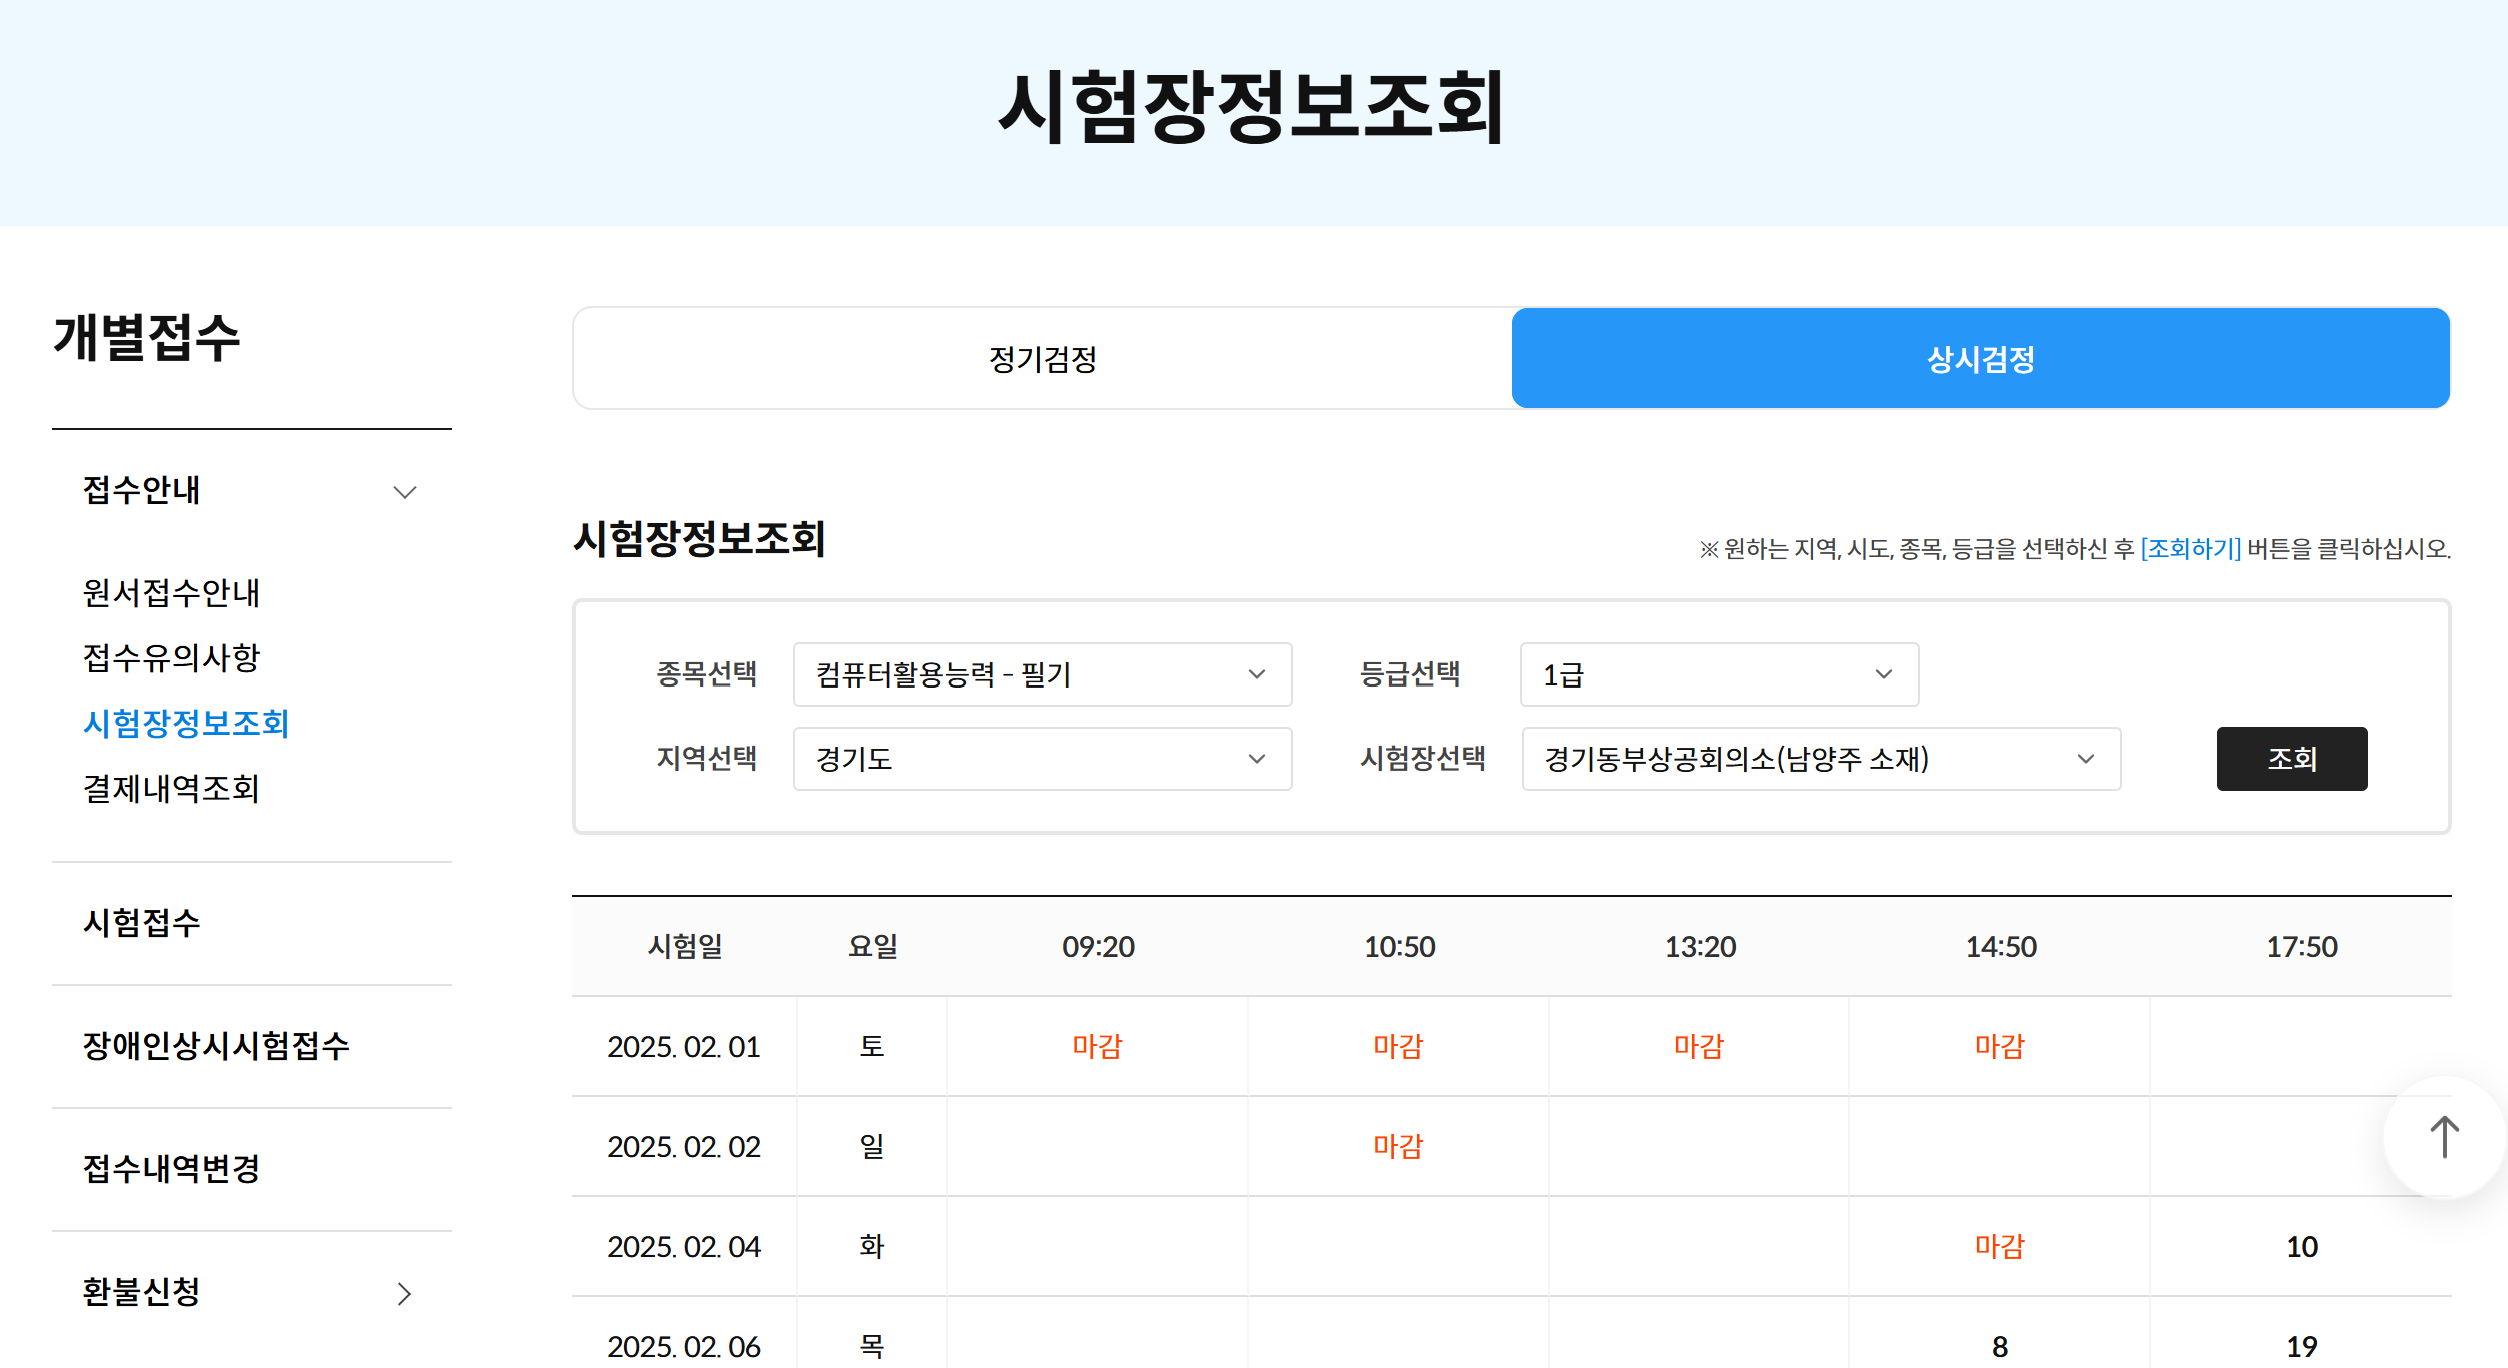Expand the 환불신청 arrow in sidebar
Image resolution: width=2508 pixels, height=1368 pixels.
(x=404, y=1294)
